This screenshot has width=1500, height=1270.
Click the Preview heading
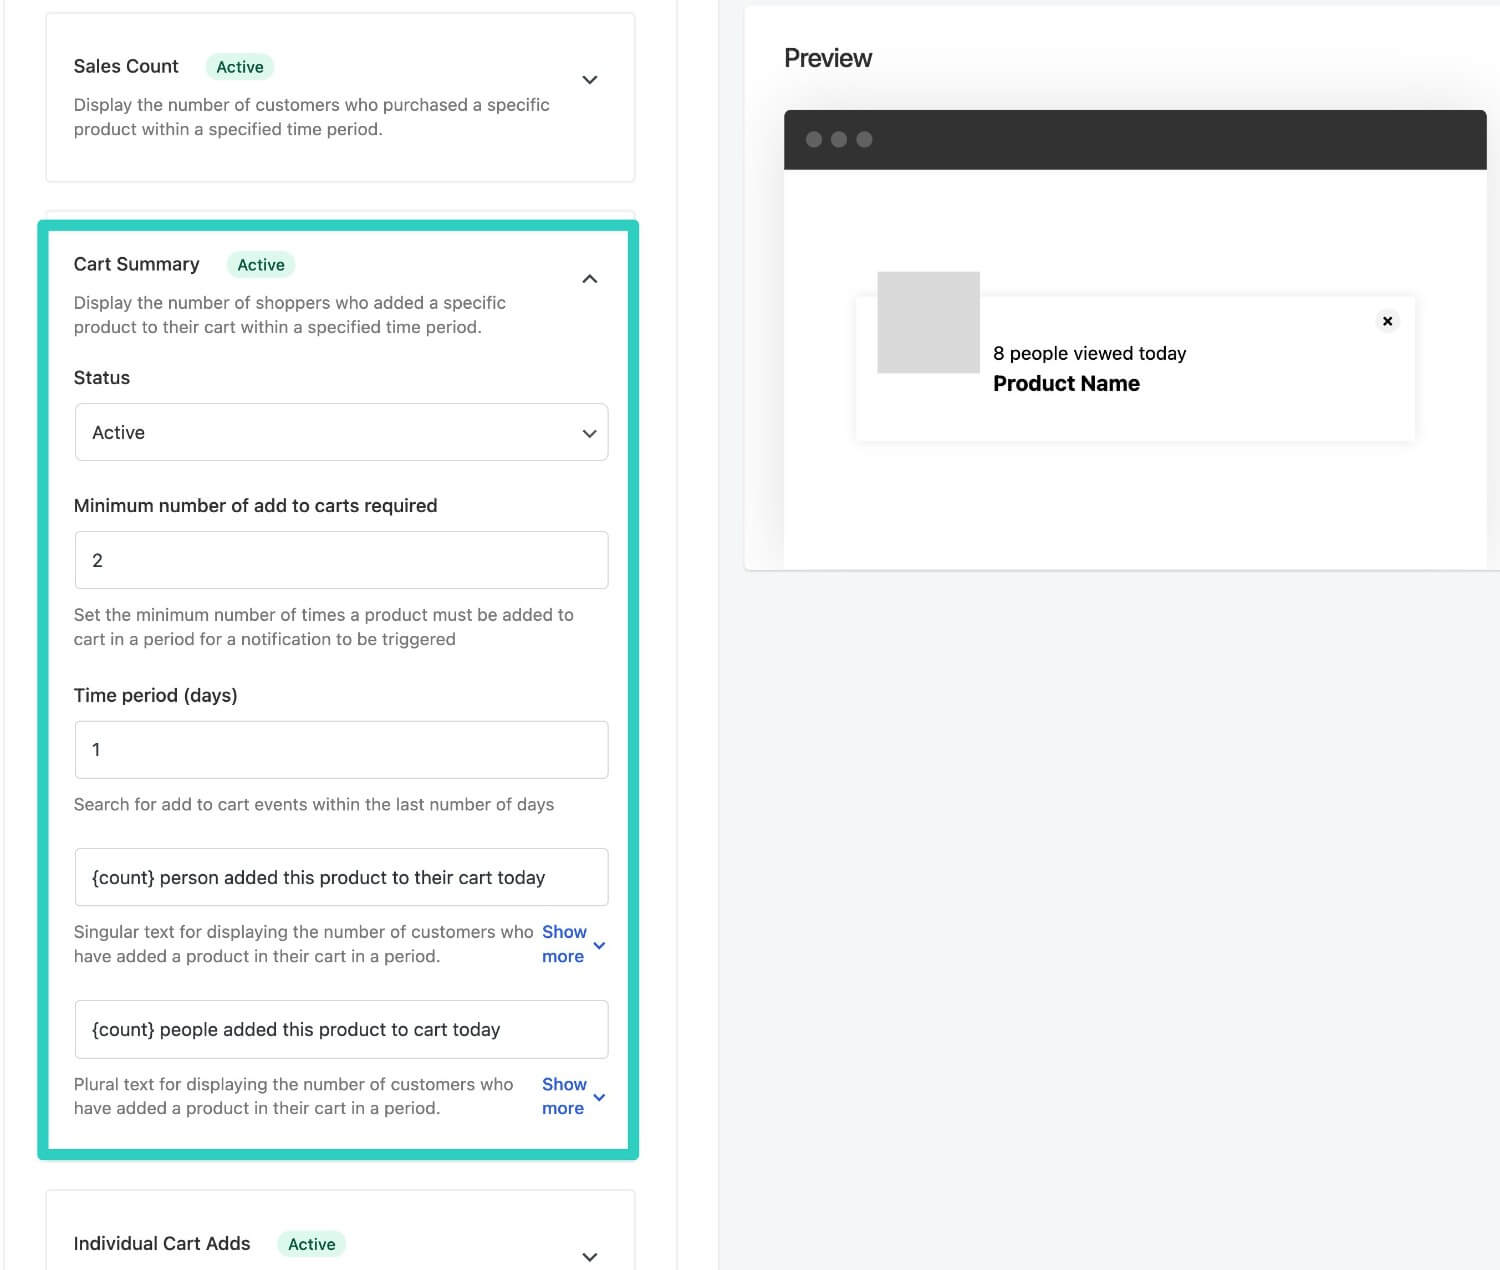tap(828, 58)
